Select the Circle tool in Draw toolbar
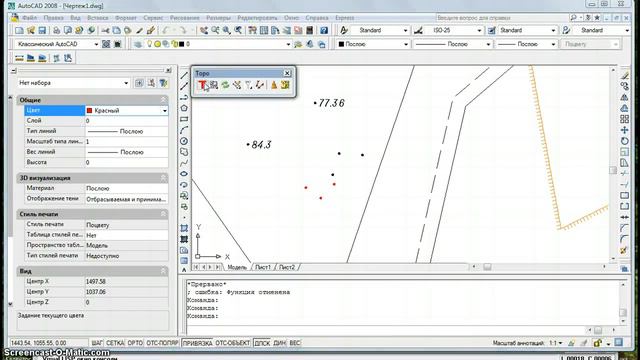640x360 pixels. (184, 141)
